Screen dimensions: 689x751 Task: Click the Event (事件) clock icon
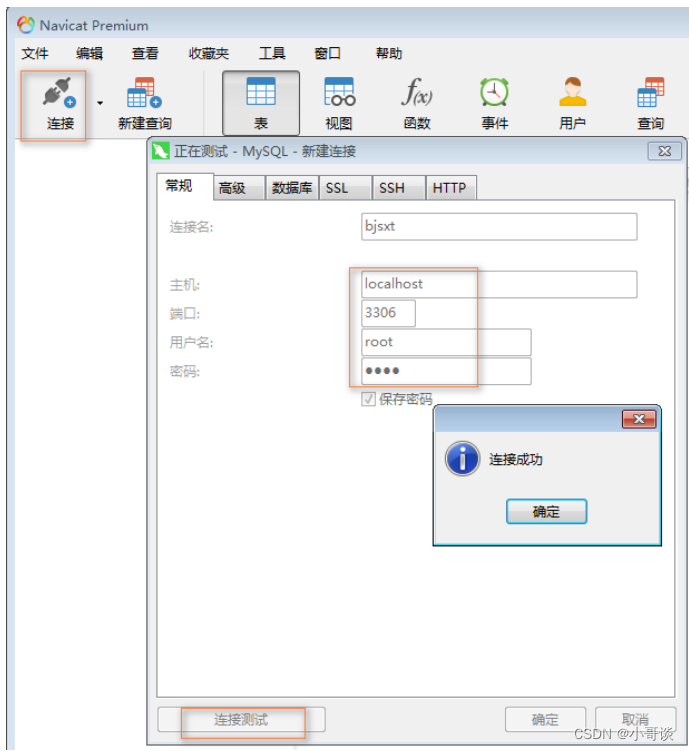click(x=495, y=92)
